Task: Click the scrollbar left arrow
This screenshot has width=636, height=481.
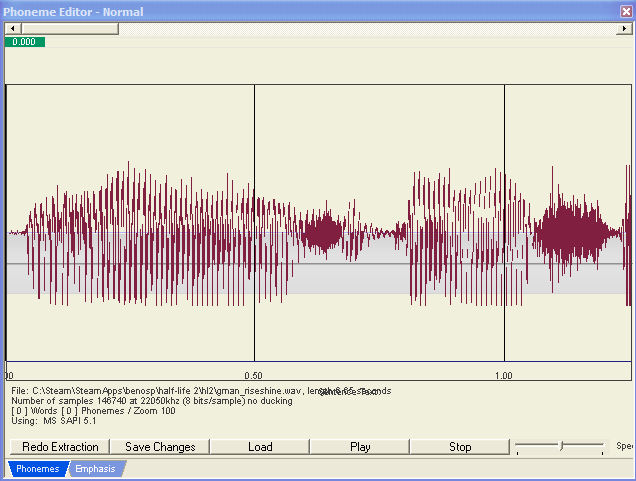Action: pos(13,28)
